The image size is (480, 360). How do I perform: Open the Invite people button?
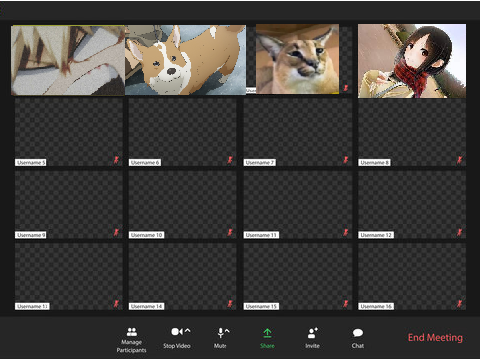[x=312, y=338]
